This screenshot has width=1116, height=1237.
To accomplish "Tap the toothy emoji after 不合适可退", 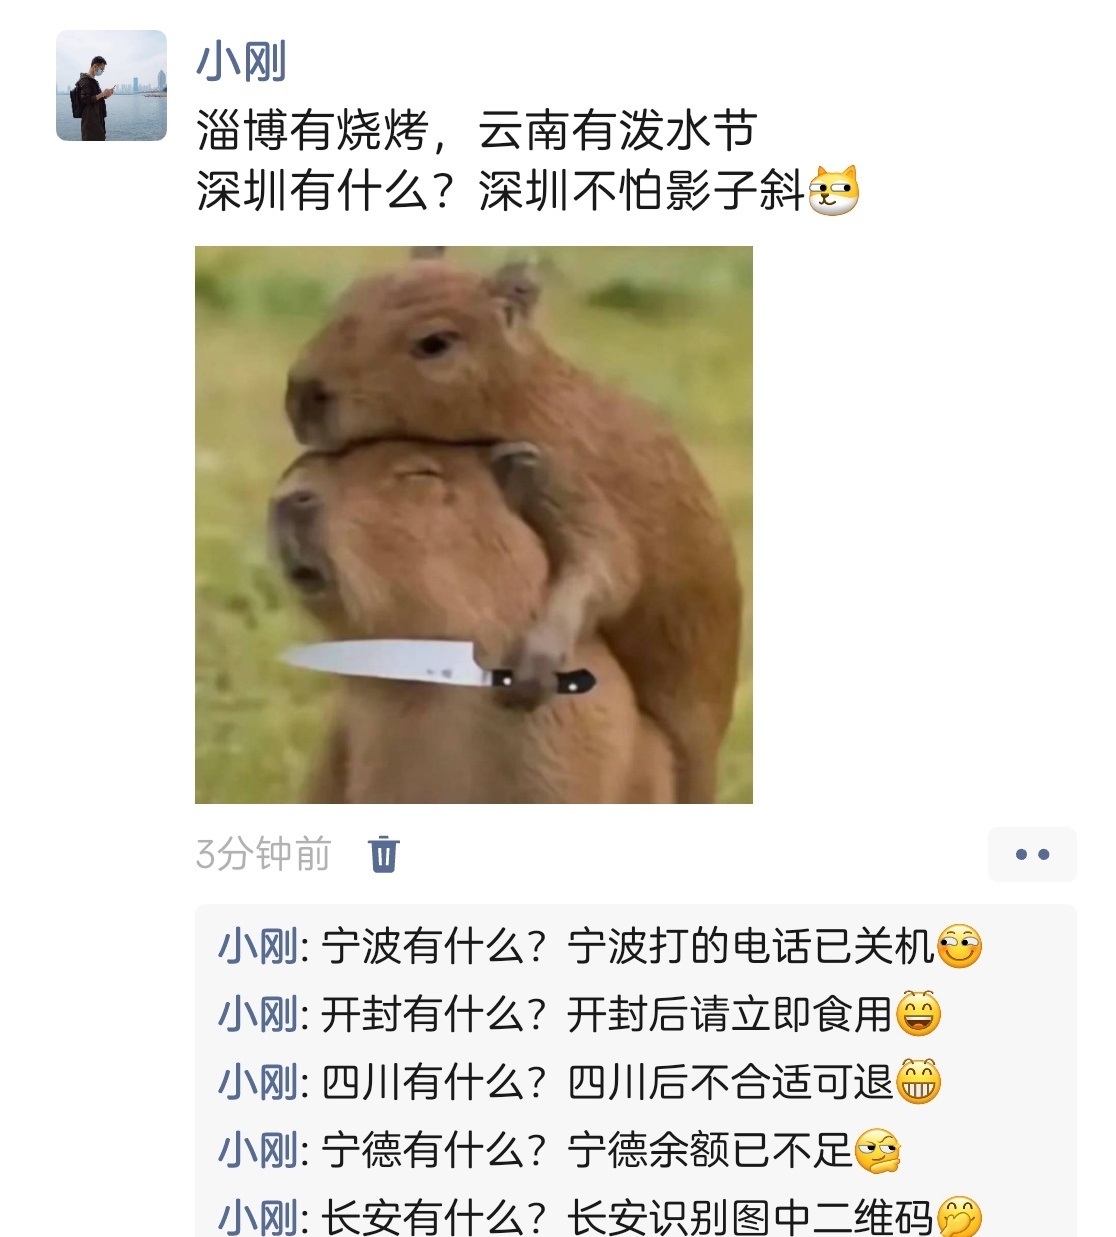I will point(918,1082).
